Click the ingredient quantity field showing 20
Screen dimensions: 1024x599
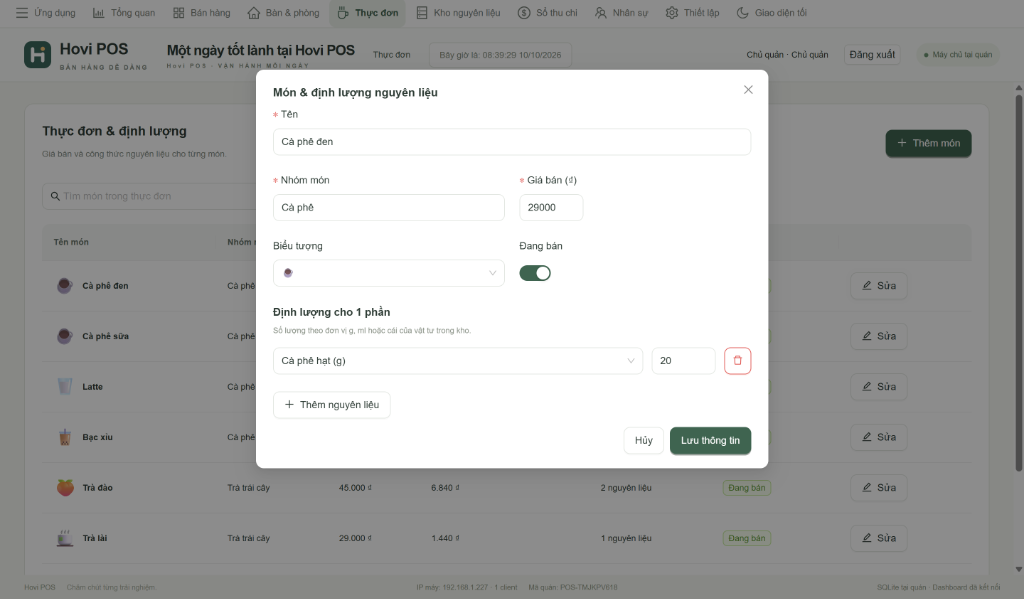(x=683, y=361)
